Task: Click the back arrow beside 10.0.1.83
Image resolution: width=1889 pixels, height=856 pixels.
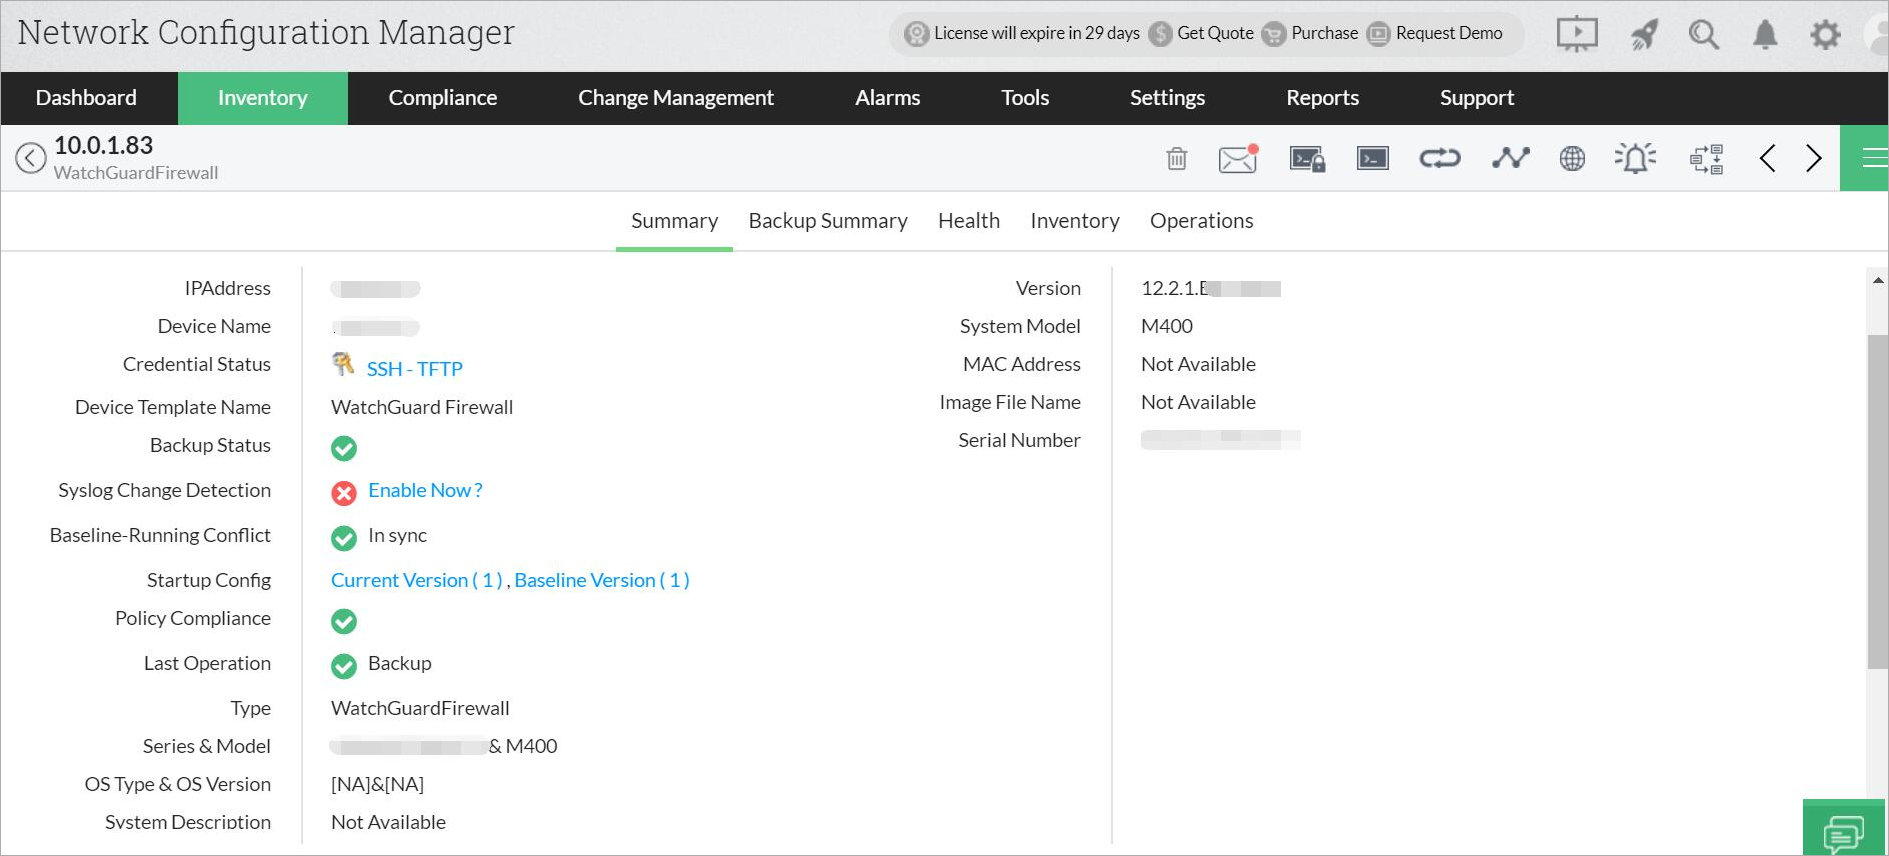Action: [31, 158]
